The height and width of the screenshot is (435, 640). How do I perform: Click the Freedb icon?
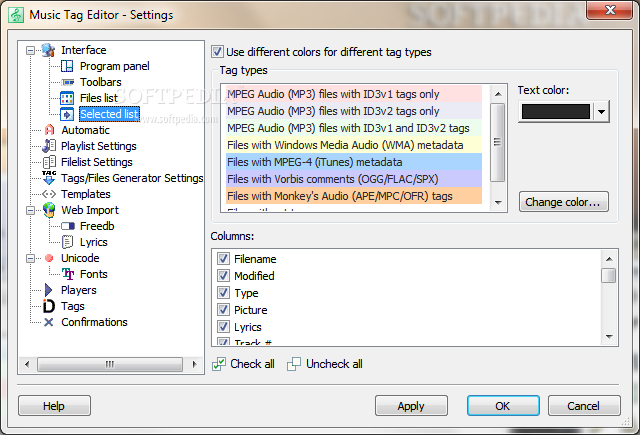68,226
